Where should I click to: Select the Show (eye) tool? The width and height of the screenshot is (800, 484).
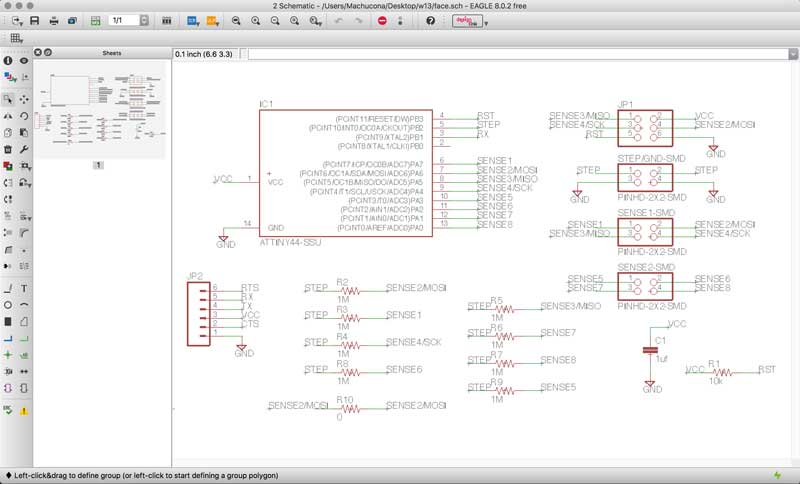click(24, 61)
